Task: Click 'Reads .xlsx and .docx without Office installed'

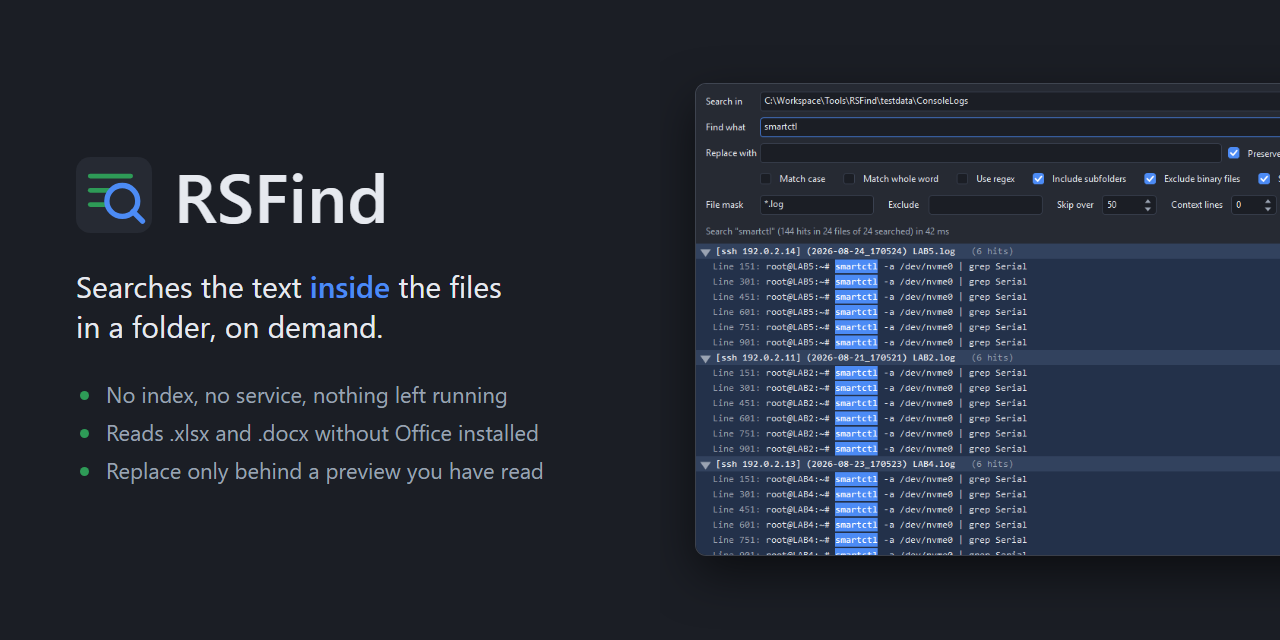Action: (x=323, y=434)
